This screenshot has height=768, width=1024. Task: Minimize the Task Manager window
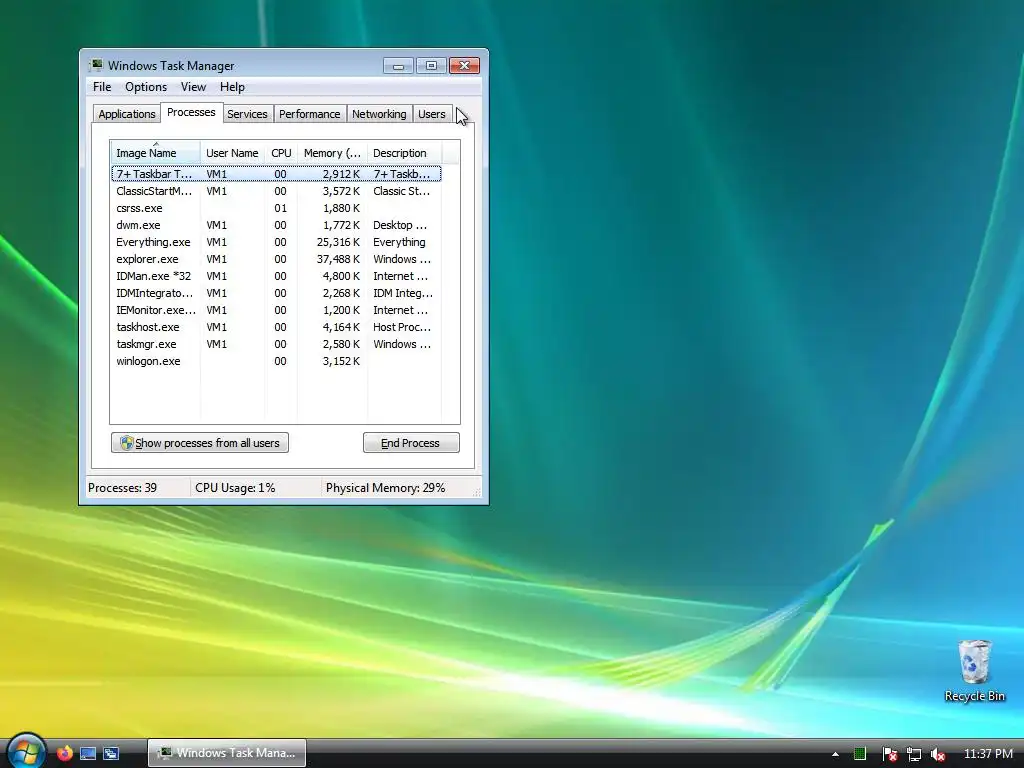point(398,65)
